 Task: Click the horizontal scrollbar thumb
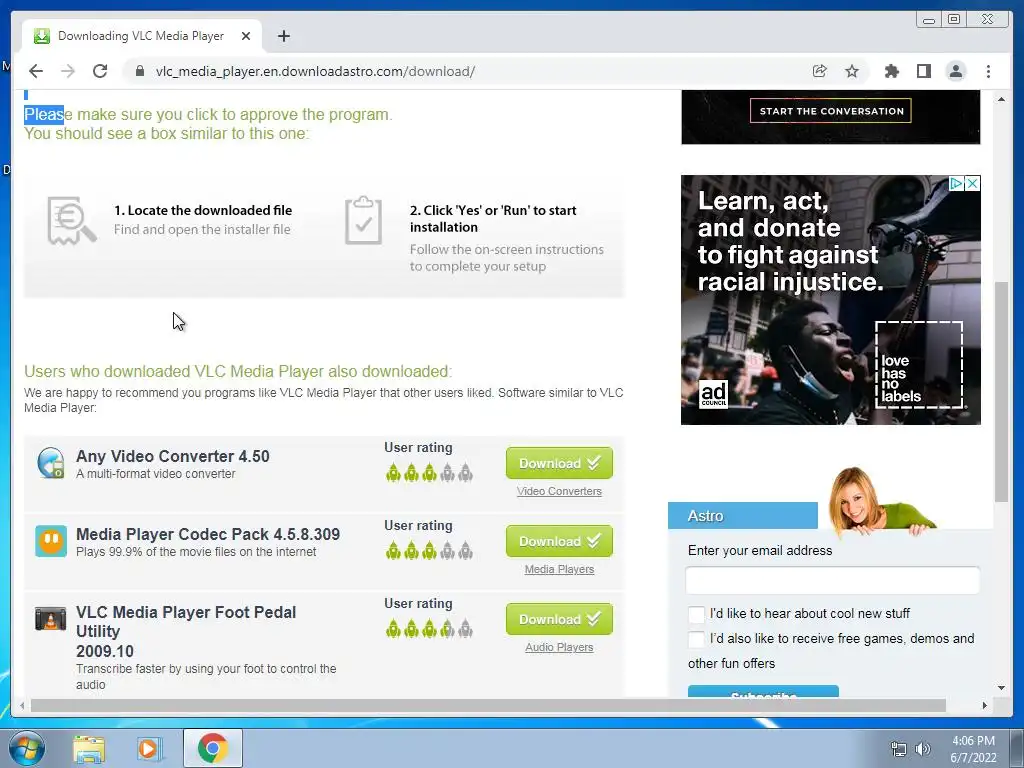coord(488,705)
